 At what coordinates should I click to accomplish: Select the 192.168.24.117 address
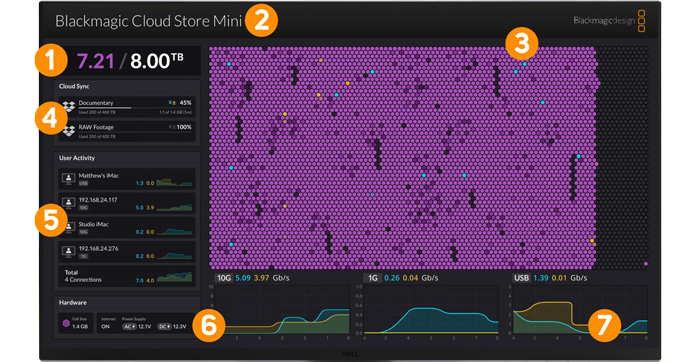click(98, 200)
